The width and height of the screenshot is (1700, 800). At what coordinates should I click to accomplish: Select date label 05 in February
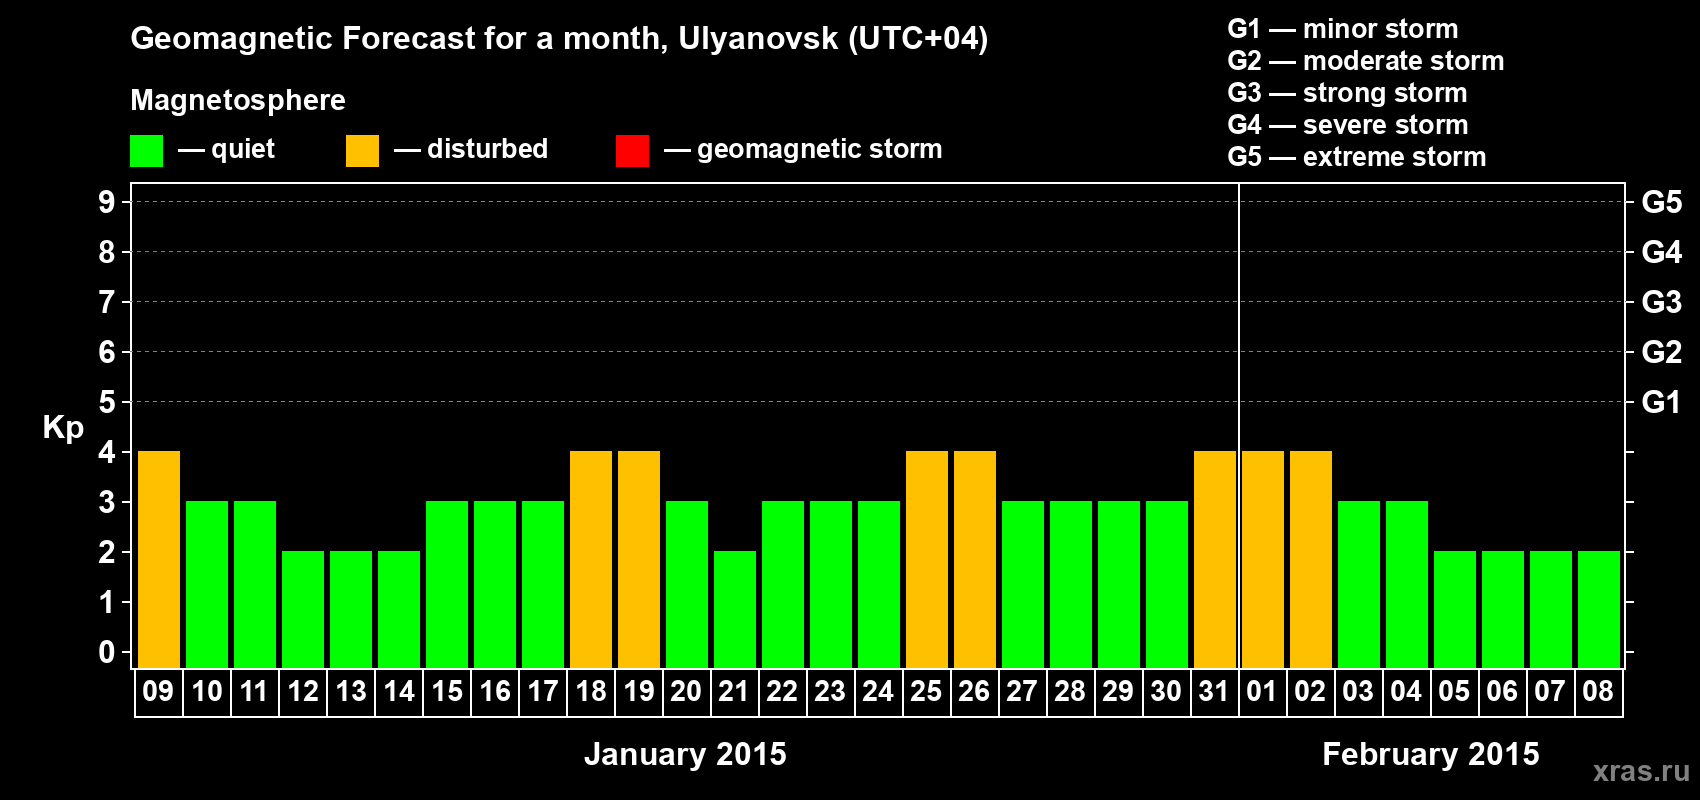click(1454, 692)
